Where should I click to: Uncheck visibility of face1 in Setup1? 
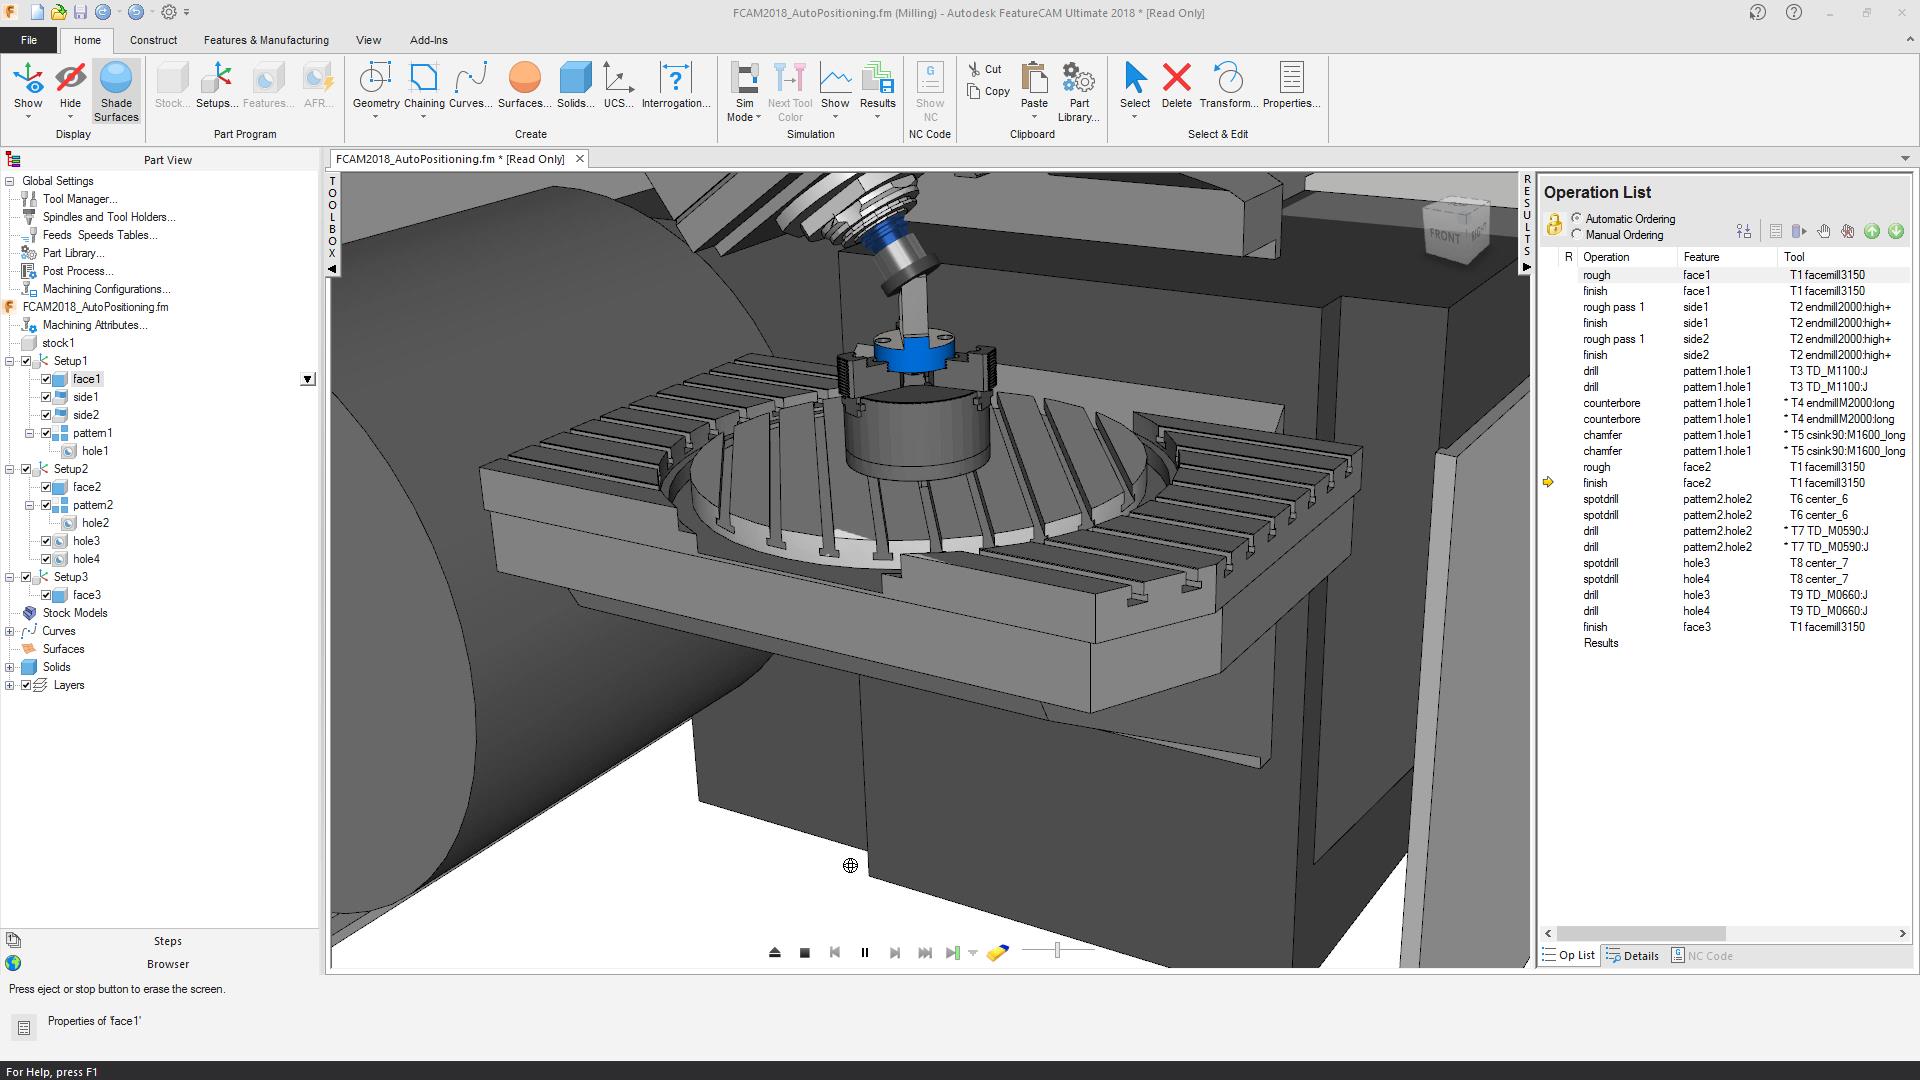tap(47, 379)
